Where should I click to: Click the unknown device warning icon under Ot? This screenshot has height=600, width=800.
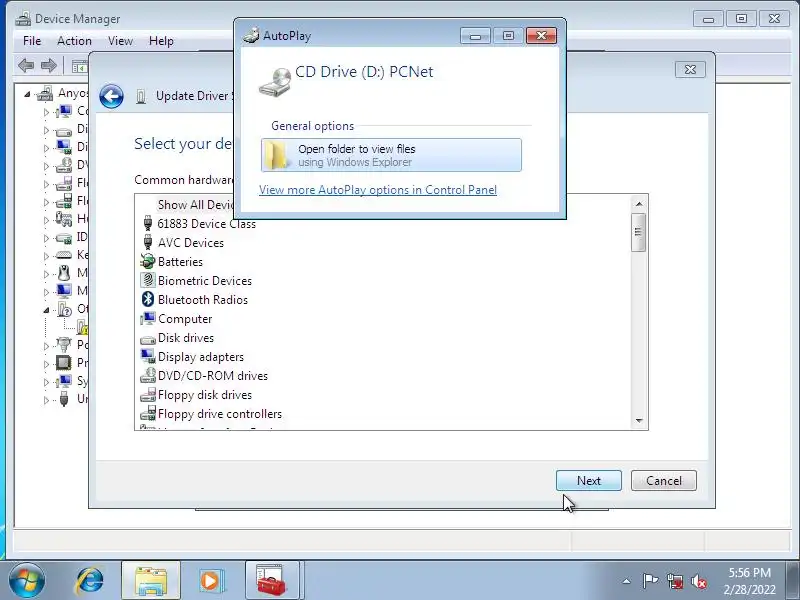point(83,327)
